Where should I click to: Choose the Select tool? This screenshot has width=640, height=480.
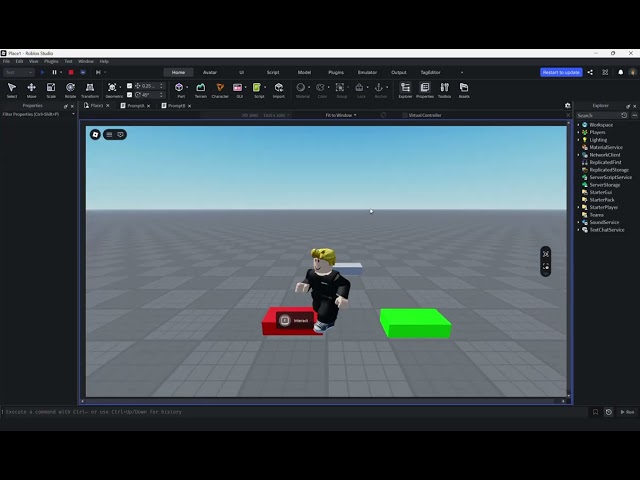click(x=12, y=90)
